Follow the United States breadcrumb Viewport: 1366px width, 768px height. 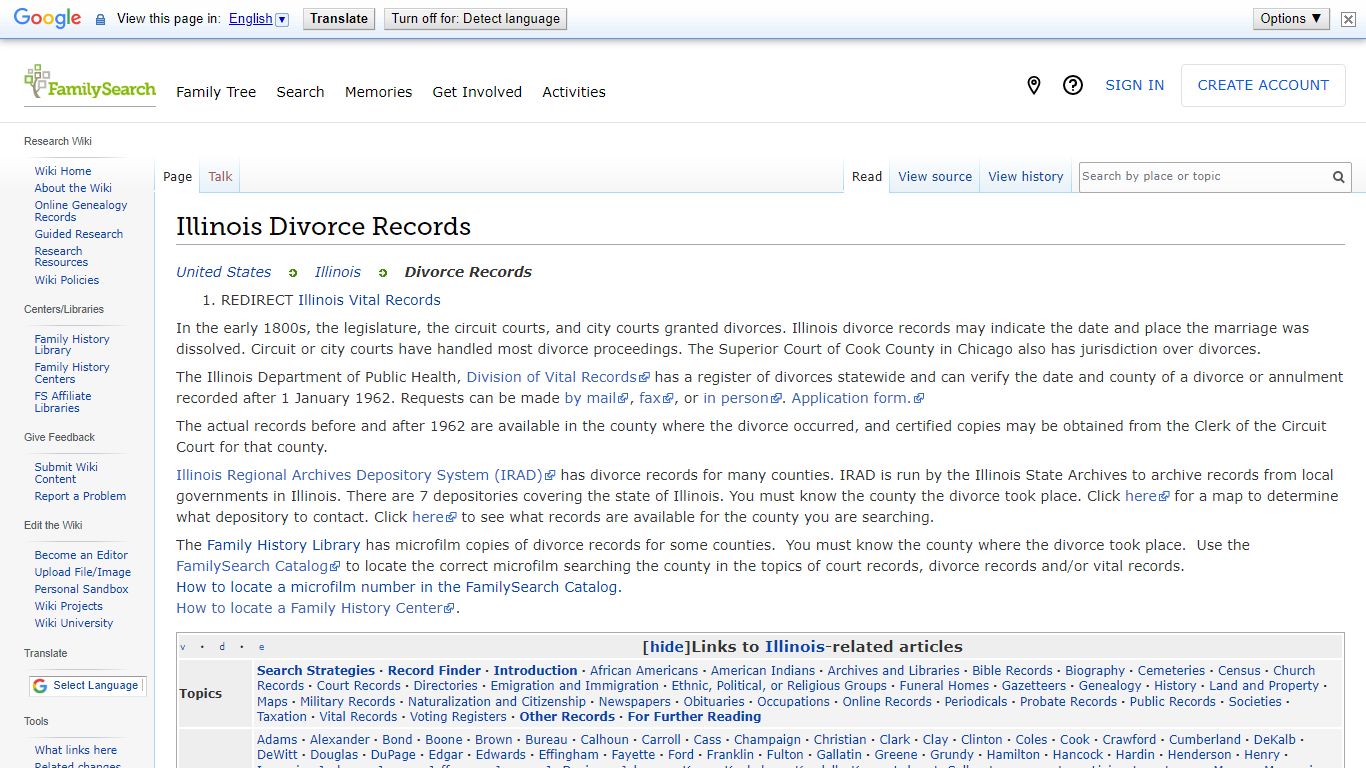pos(224,272)
